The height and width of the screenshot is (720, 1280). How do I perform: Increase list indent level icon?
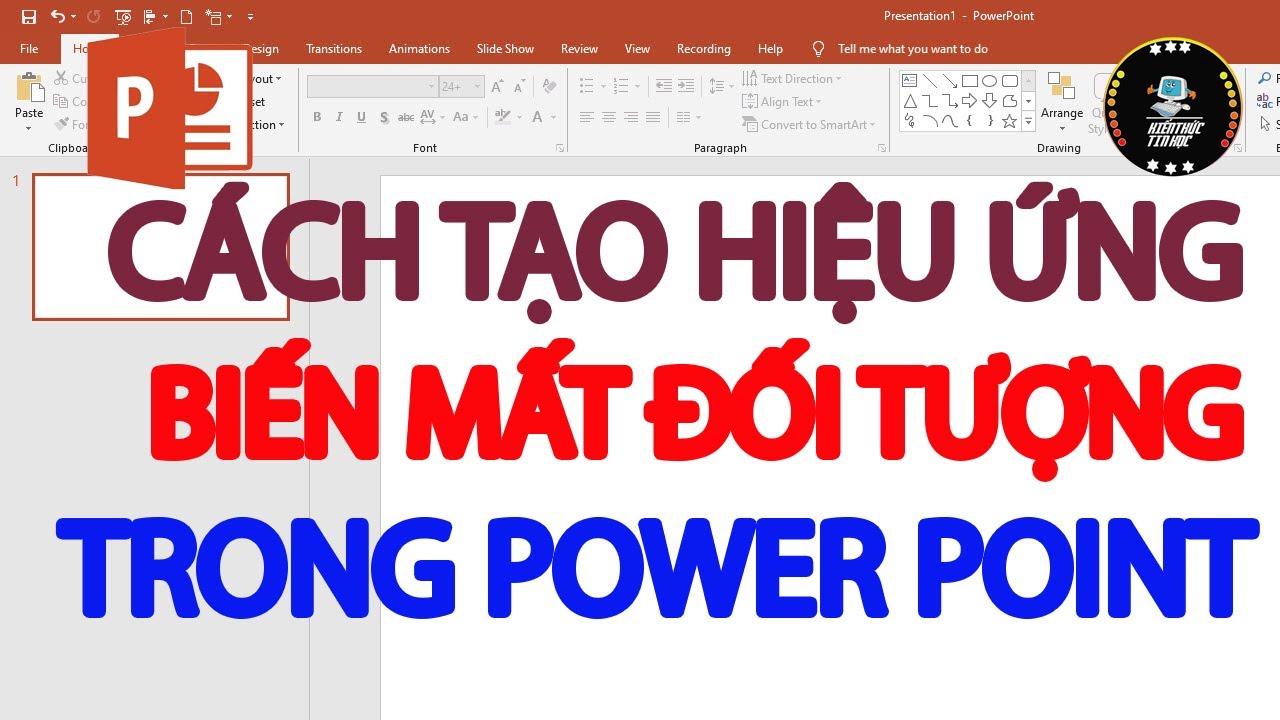tap(685, 87)
